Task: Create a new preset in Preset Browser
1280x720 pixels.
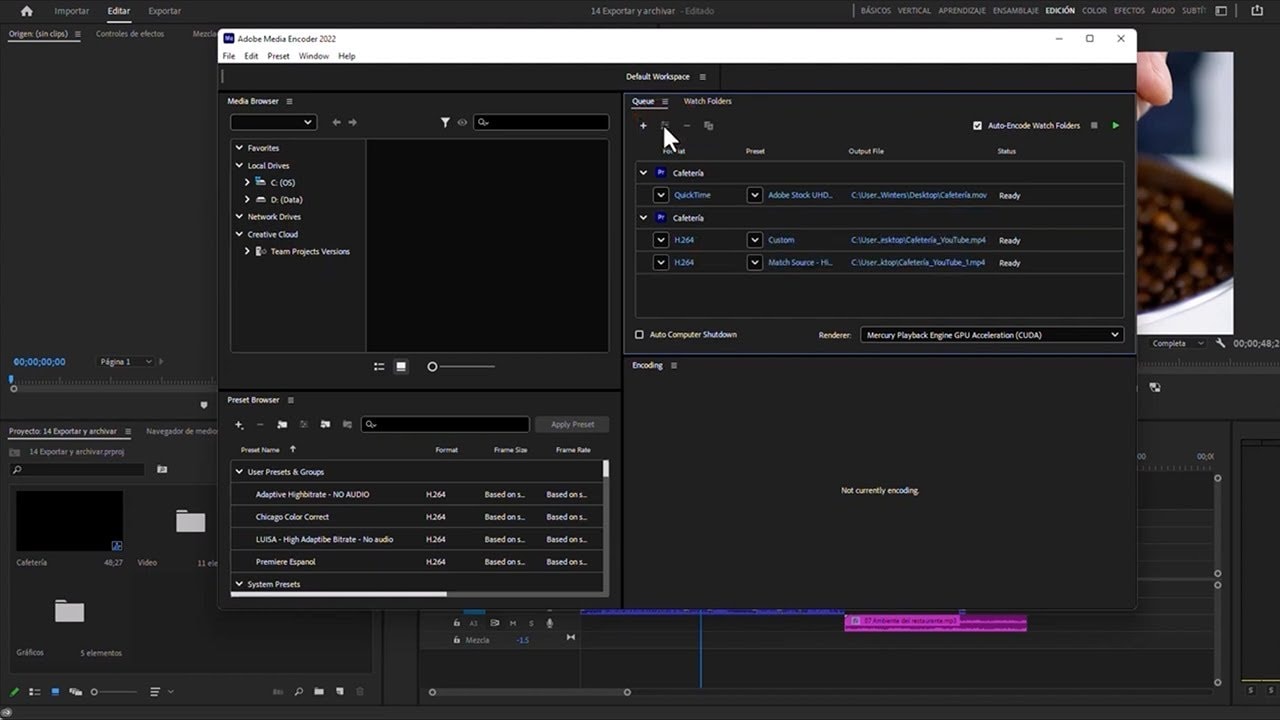Action: pos(239,424)
